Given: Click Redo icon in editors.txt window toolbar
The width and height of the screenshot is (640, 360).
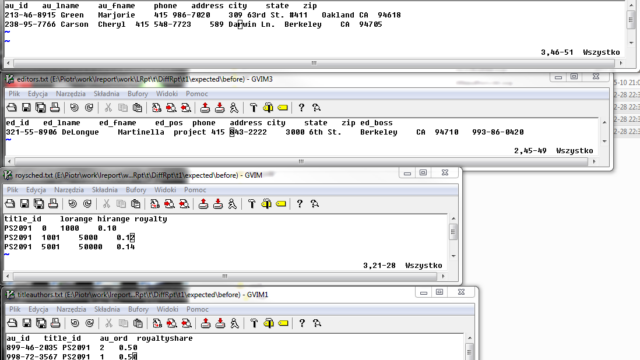Looking at the screenshot, I should [x=89, y=108].
